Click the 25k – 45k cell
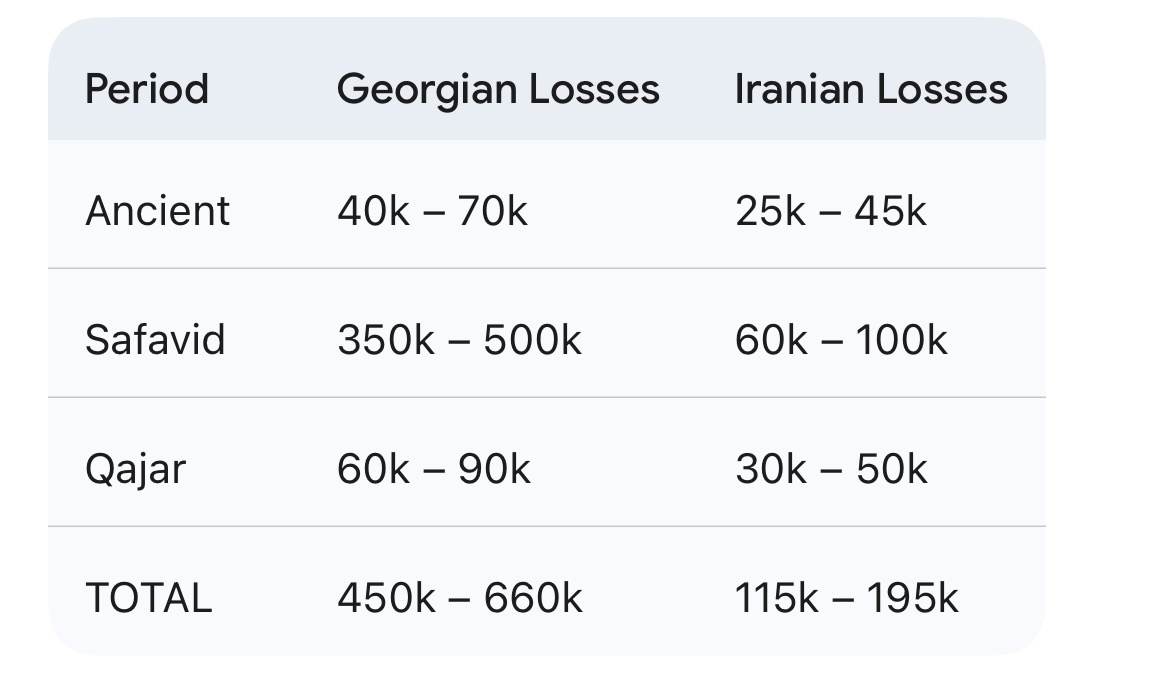This screenshot has width=1170, height=686. click(x=830, y=211)
